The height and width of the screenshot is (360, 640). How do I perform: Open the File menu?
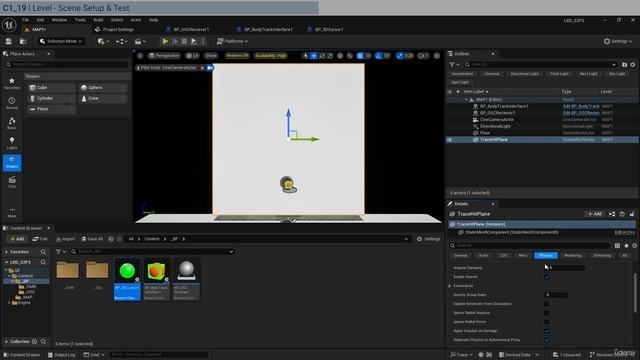pyautogui.click(x=25, y=20)
